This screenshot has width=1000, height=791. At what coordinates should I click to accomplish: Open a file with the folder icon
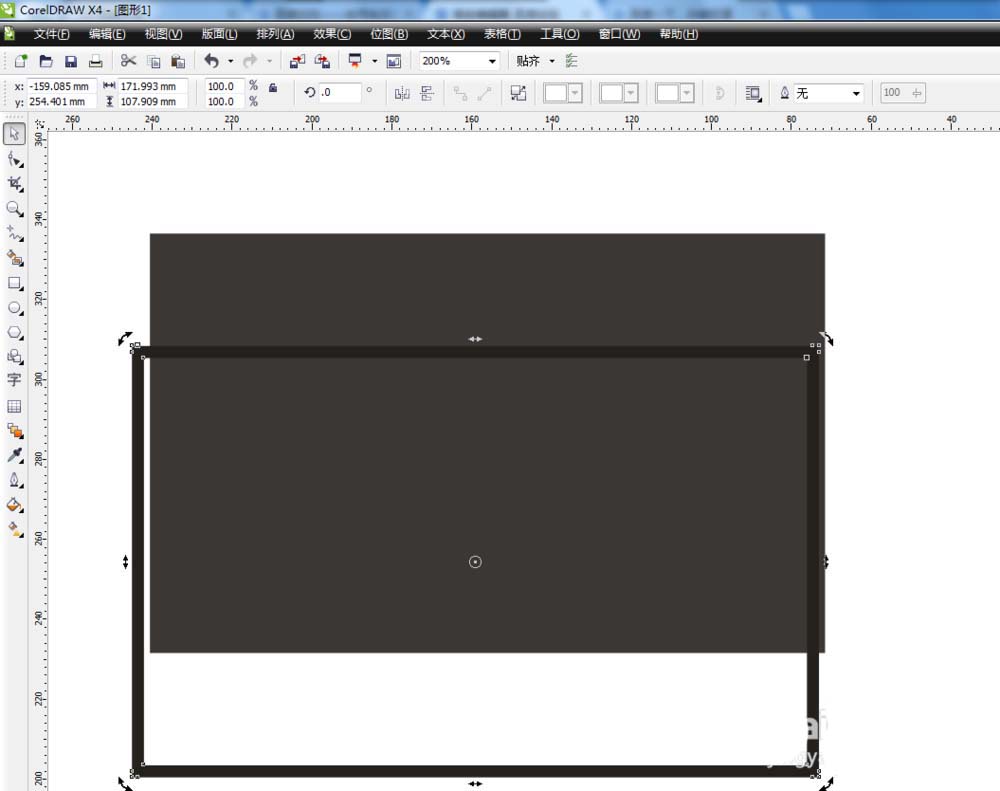[46, 61]
